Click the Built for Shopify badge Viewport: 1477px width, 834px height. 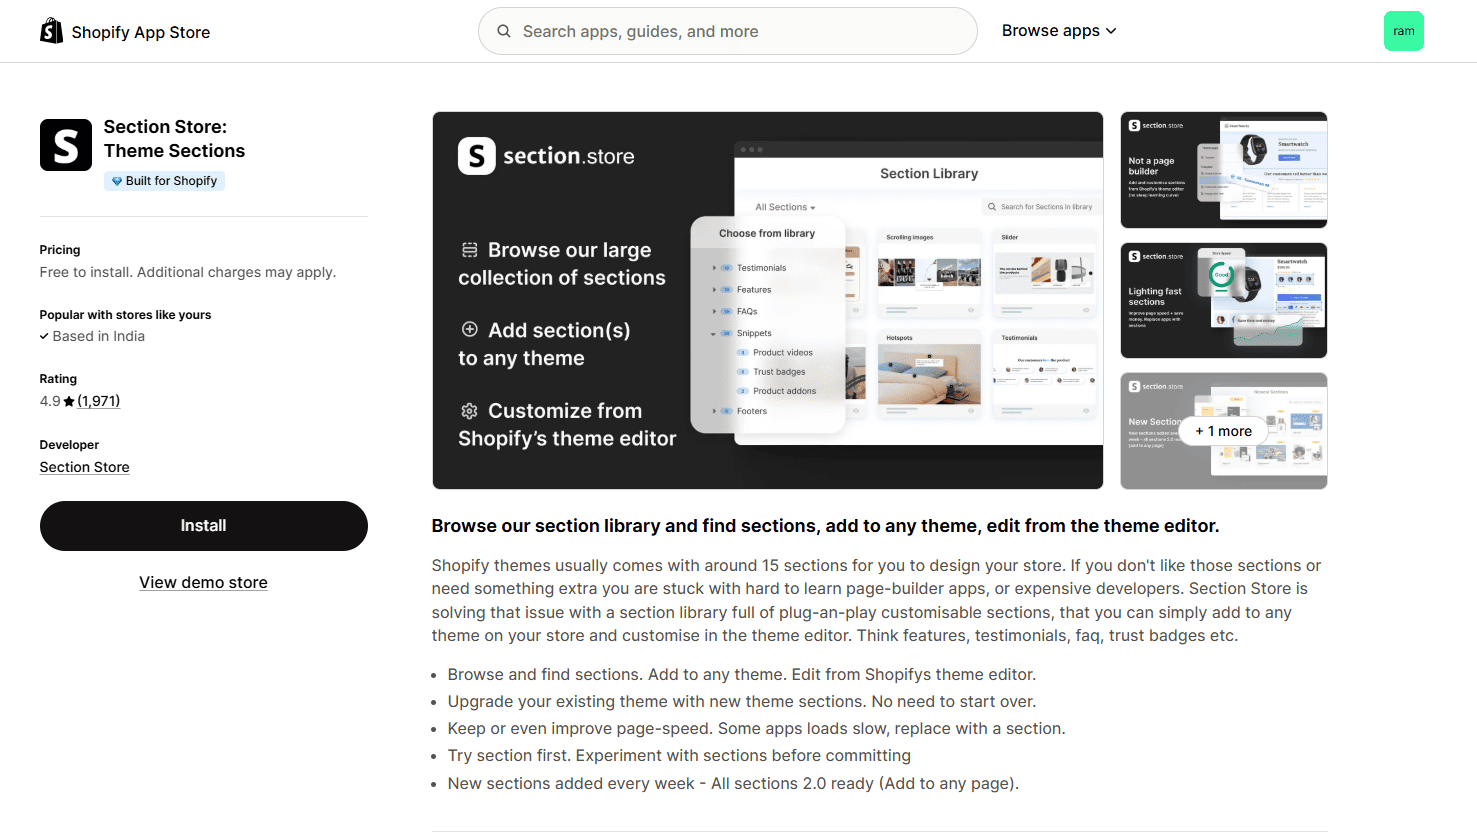[x=164, y=181]
